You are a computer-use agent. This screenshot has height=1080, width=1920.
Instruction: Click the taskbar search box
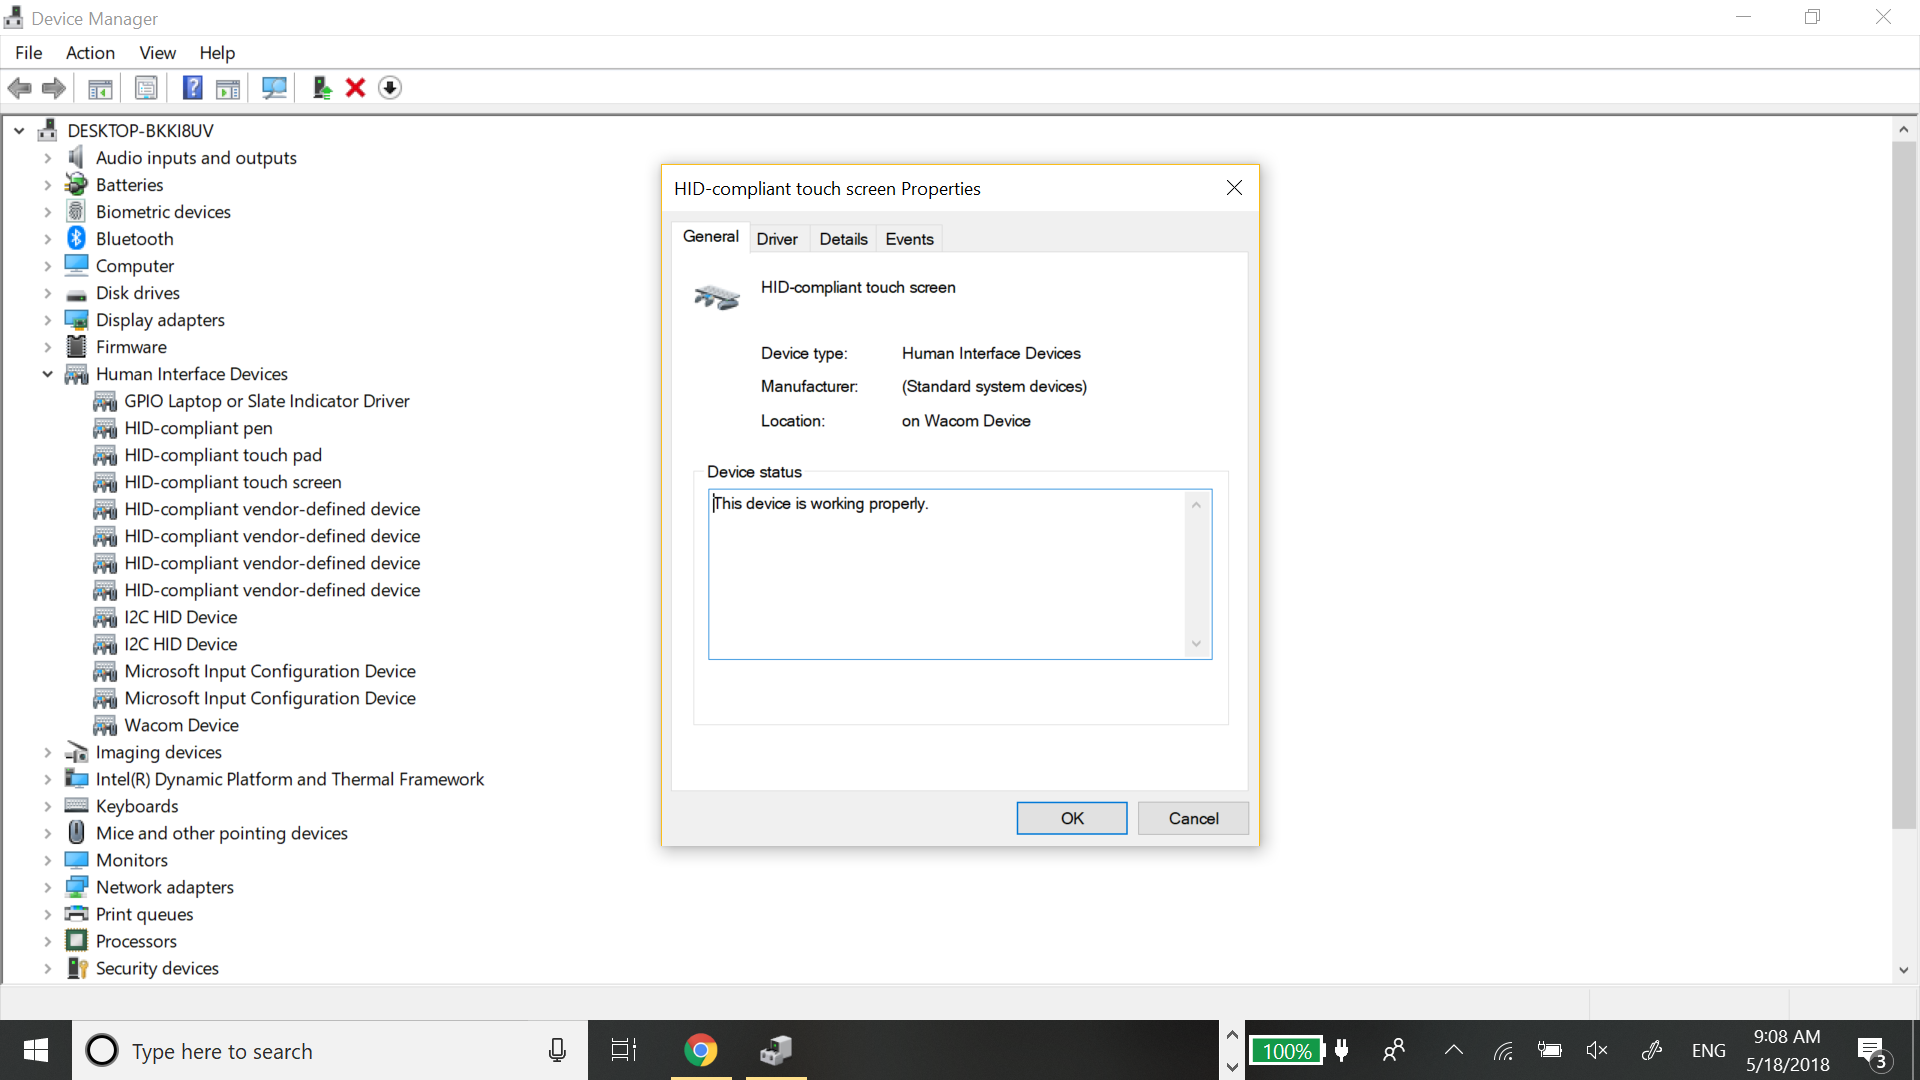pos(330,1050)
